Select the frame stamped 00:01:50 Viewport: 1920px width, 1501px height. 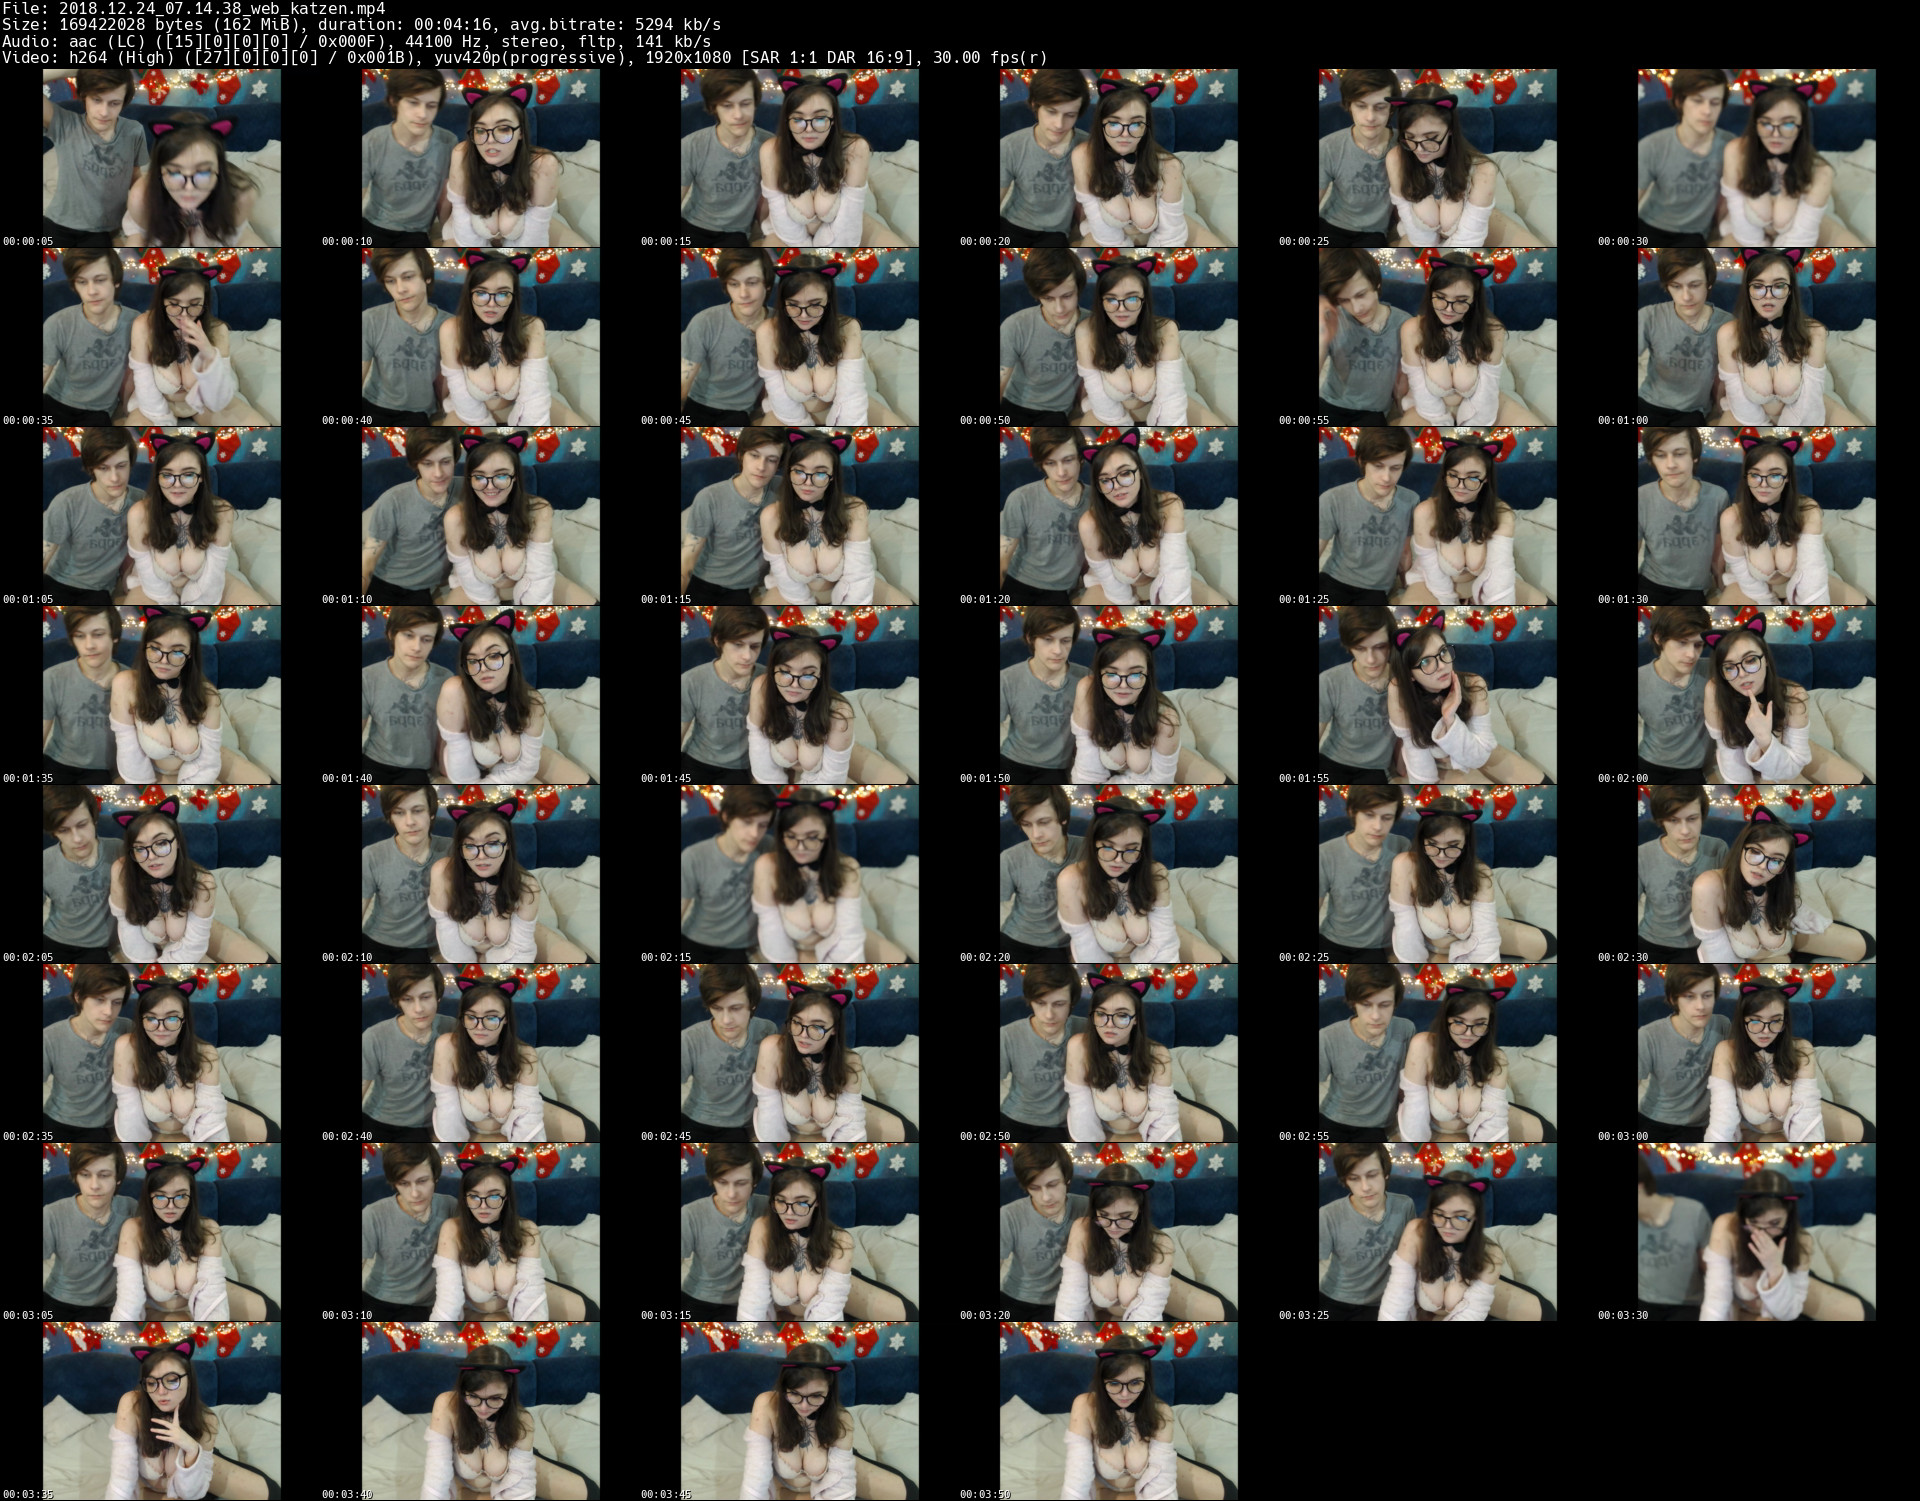[1118, 695]
